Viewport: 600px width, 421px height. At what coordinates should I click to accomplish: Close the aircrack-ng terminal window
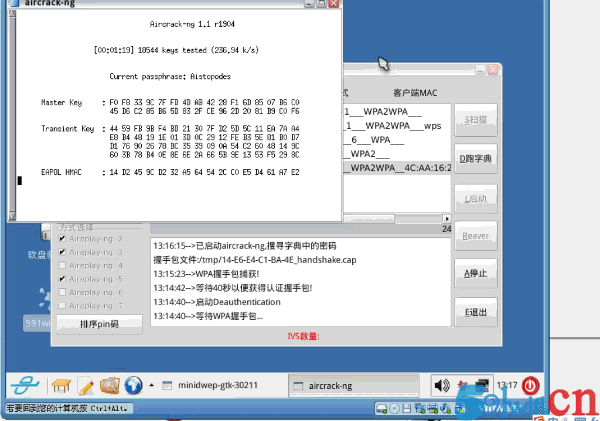point(334,3)
